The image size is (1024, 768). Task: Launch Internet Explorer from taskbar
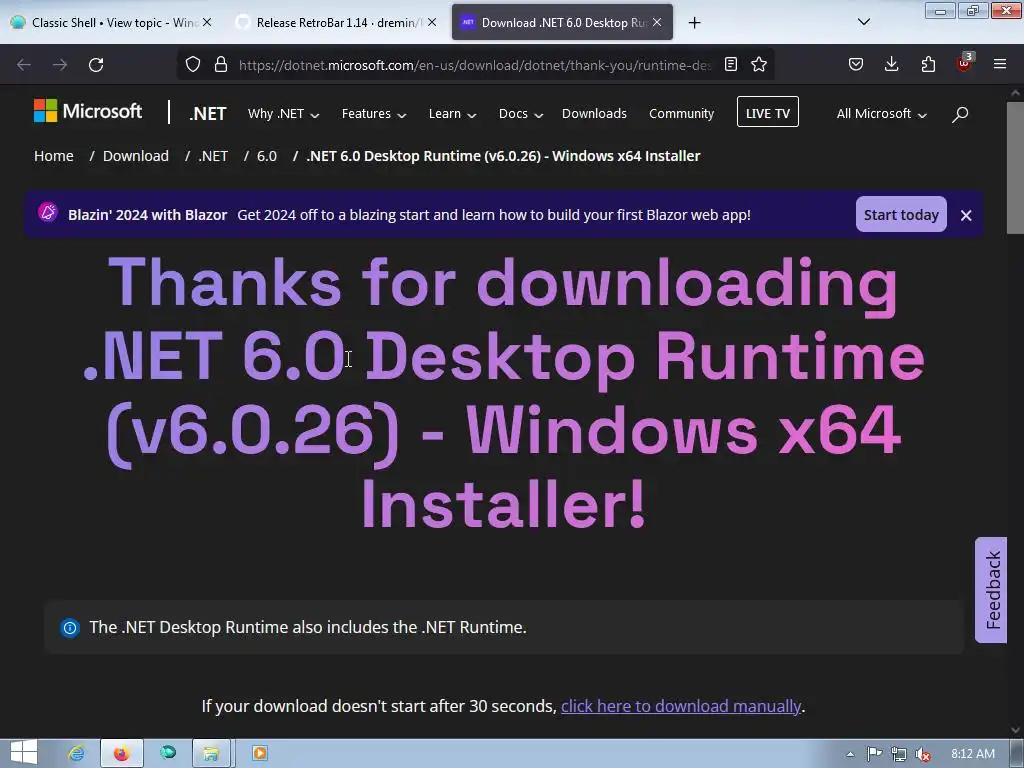click(76, 753)
